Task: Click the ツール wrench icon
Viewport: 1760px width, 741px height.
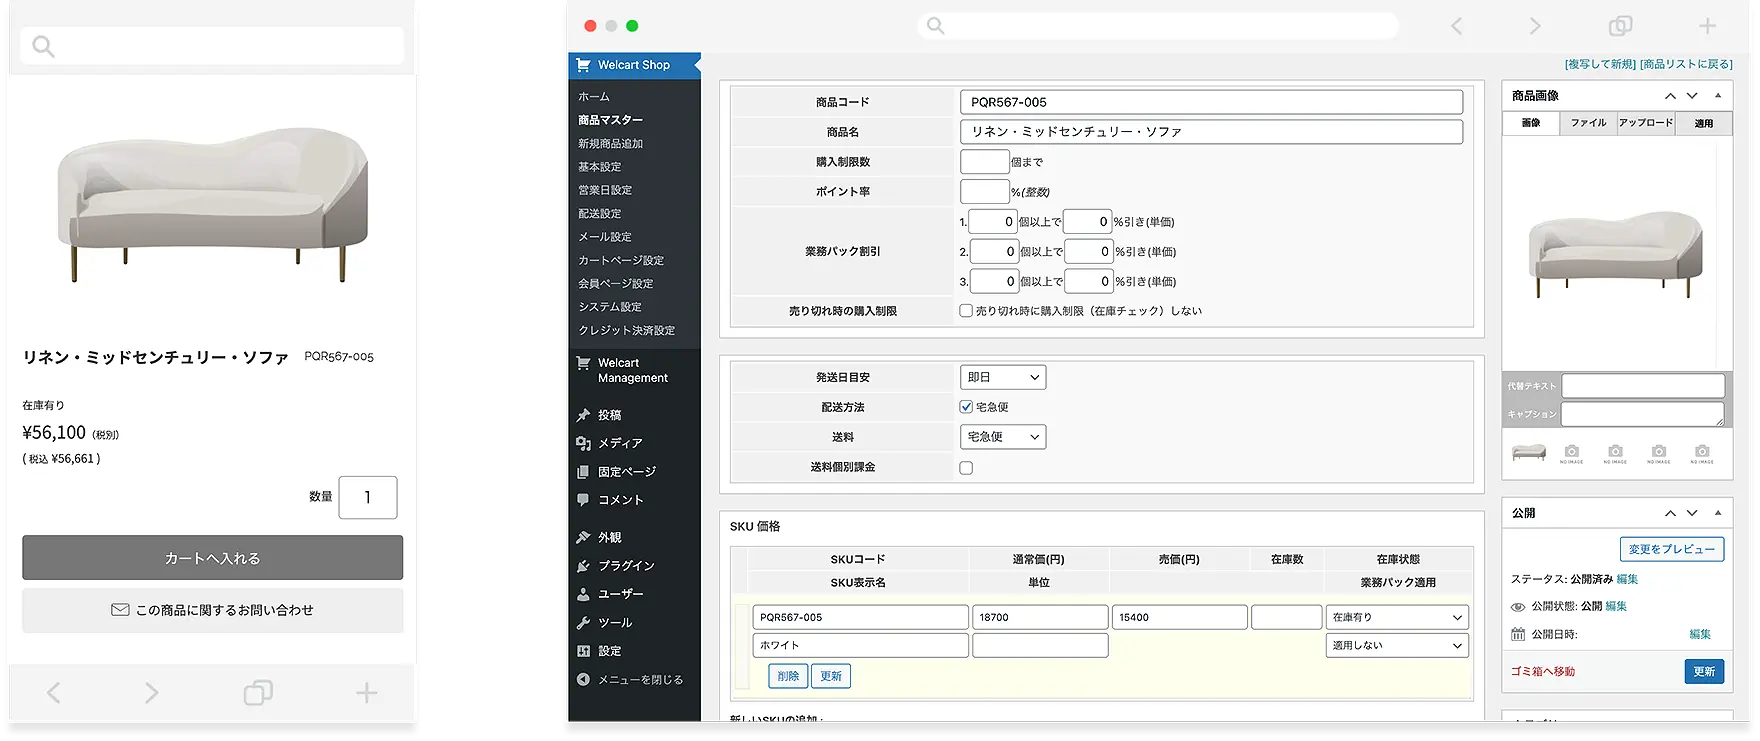Action: coord(583,623)
